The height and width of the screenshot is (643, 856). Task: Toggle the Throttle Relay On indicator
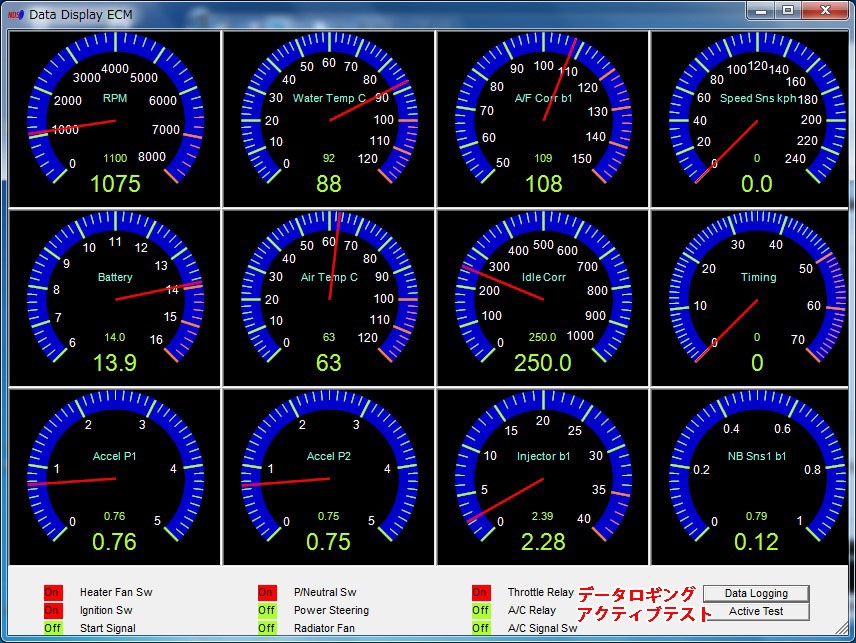[481, 593]
